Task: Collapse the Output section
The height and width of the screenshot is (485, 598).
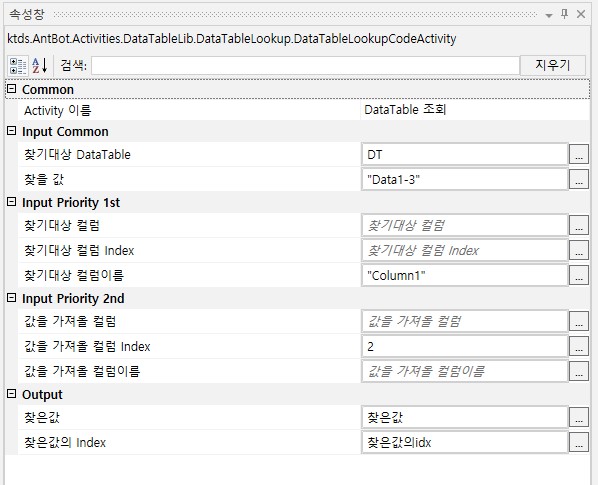Action: tap(12, 394)
